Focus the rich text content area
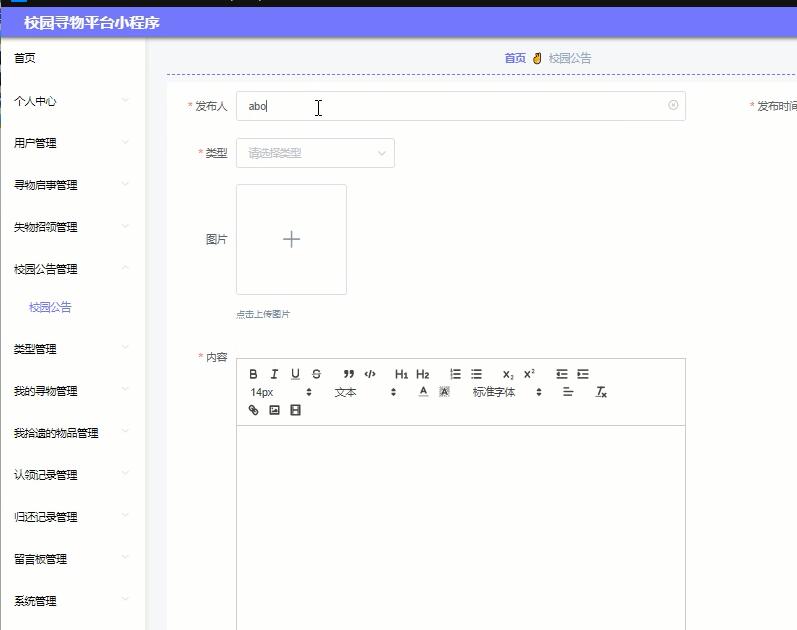The width and height of the screenshot is (797, 630). [x=461, y=526]
